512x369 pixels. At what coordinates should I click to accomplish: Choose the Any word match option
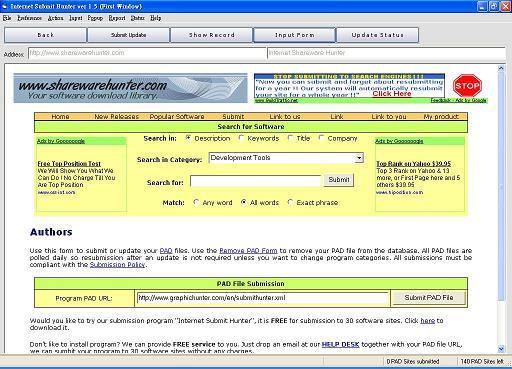coord(196,202)
